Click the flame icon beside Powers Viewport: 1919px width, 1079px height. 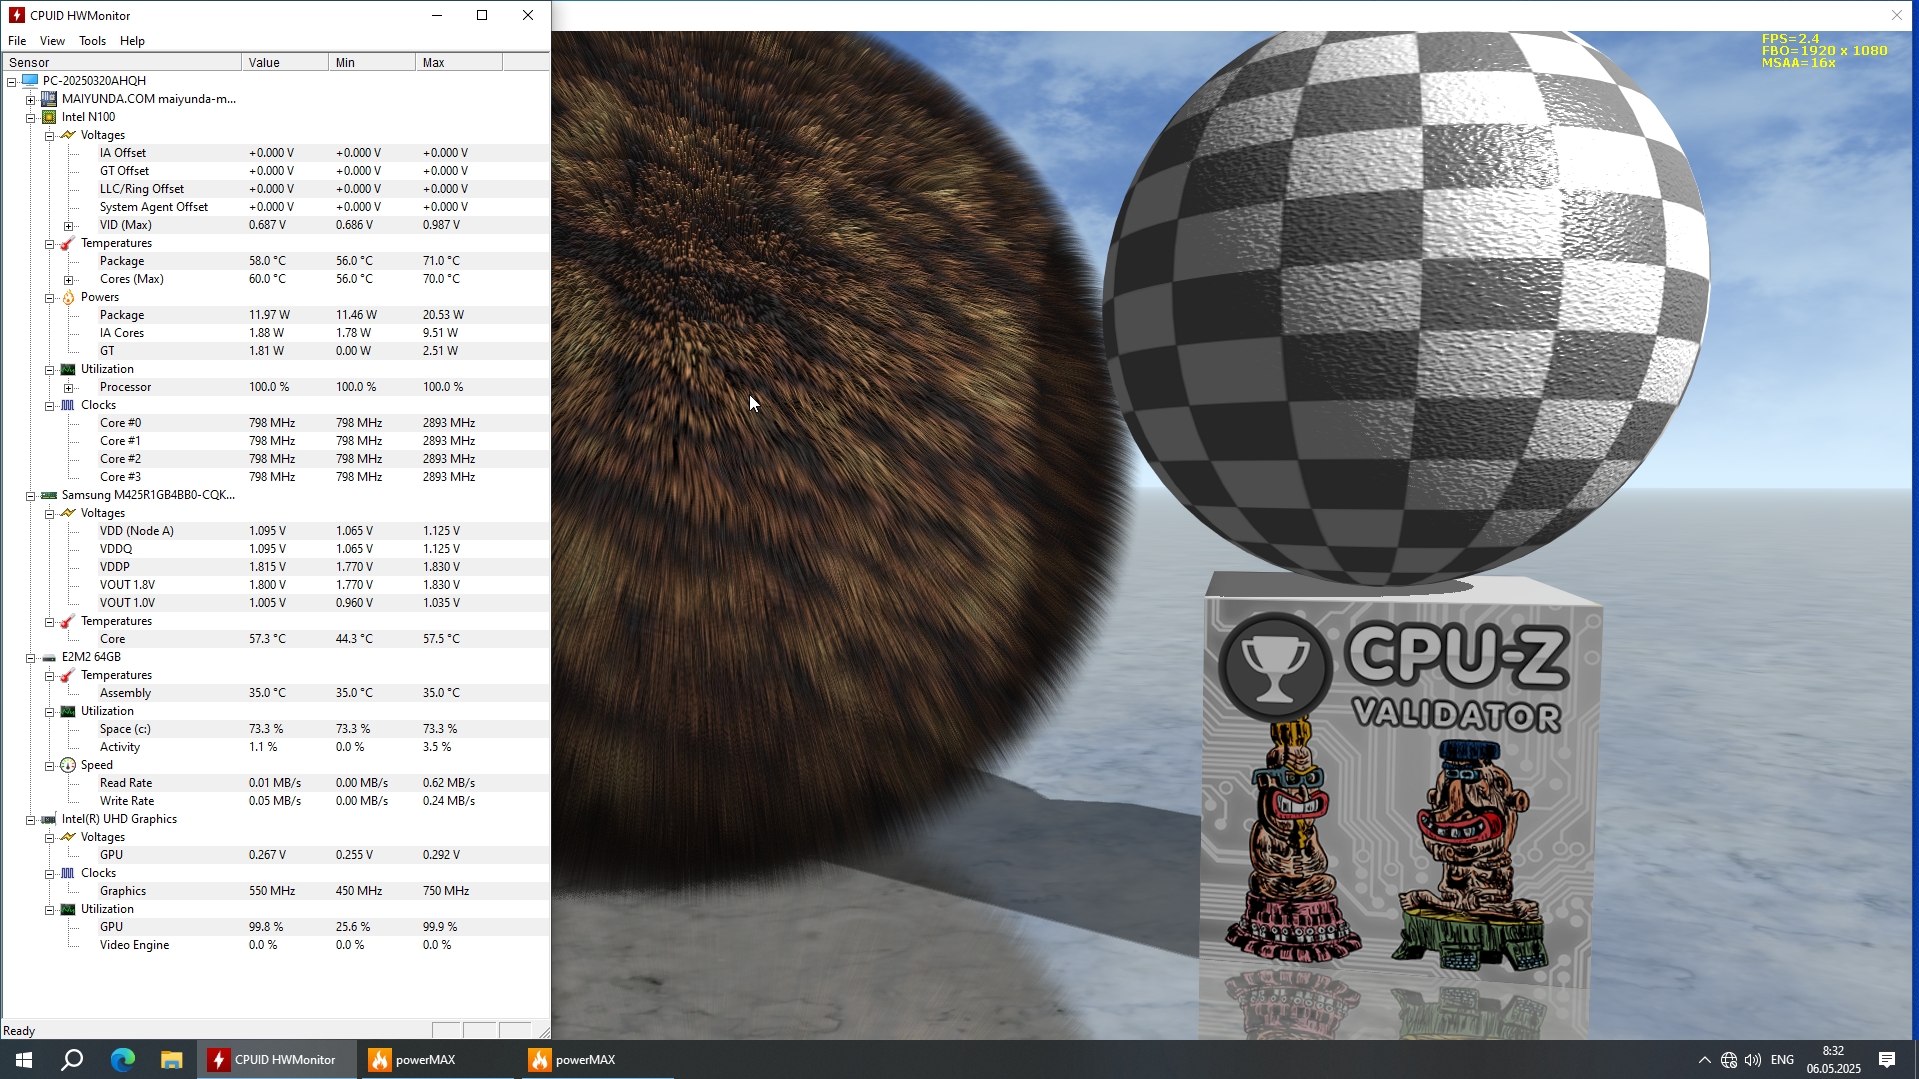[68, 297]
